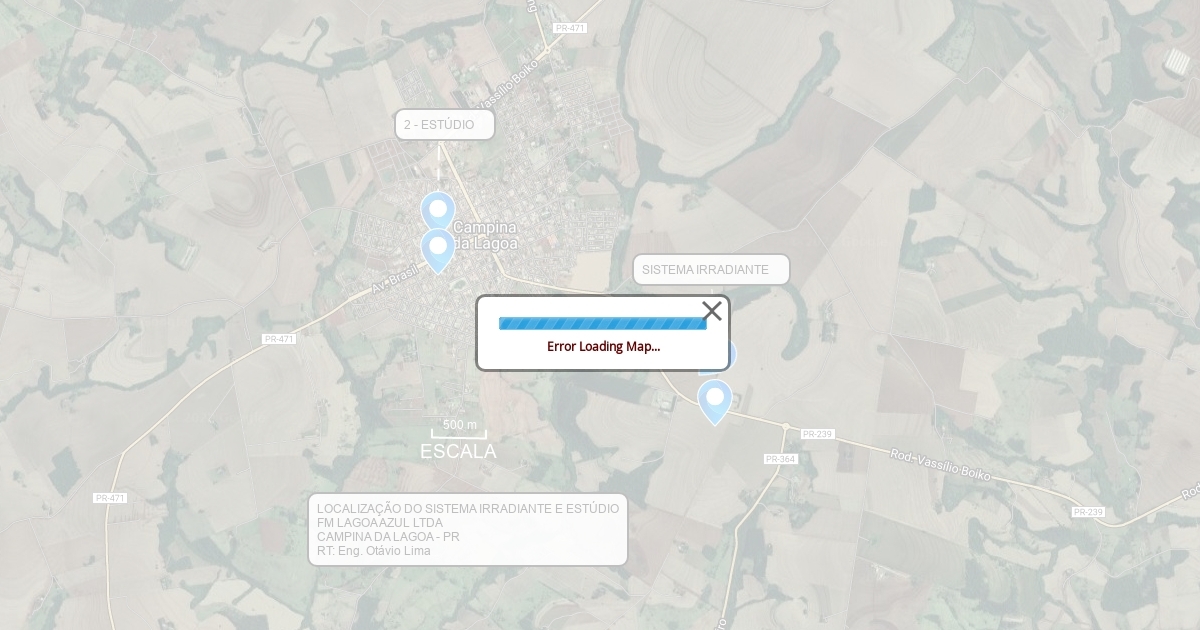Click the Error Loading Map message text
1200x630 pixels.
(x=603, y=346)
